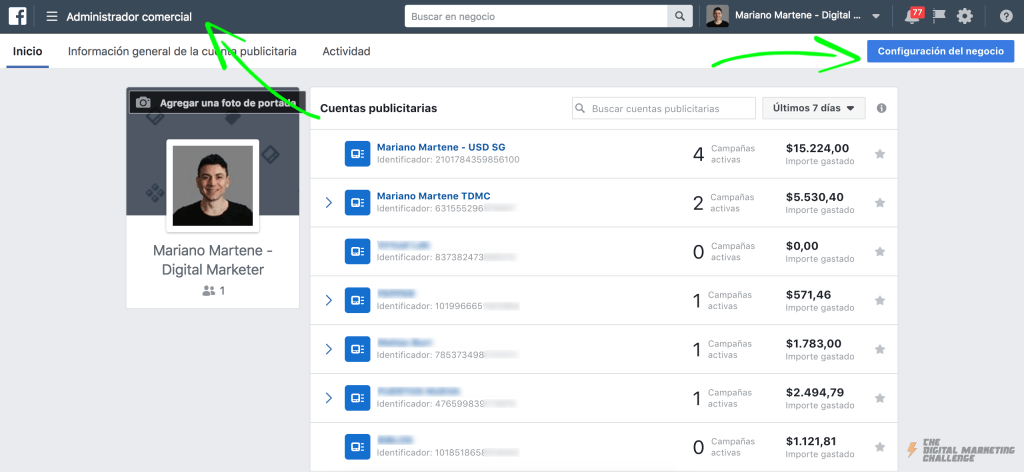
Task: Click the Configuración del negocio button
Action: (940, 51)
